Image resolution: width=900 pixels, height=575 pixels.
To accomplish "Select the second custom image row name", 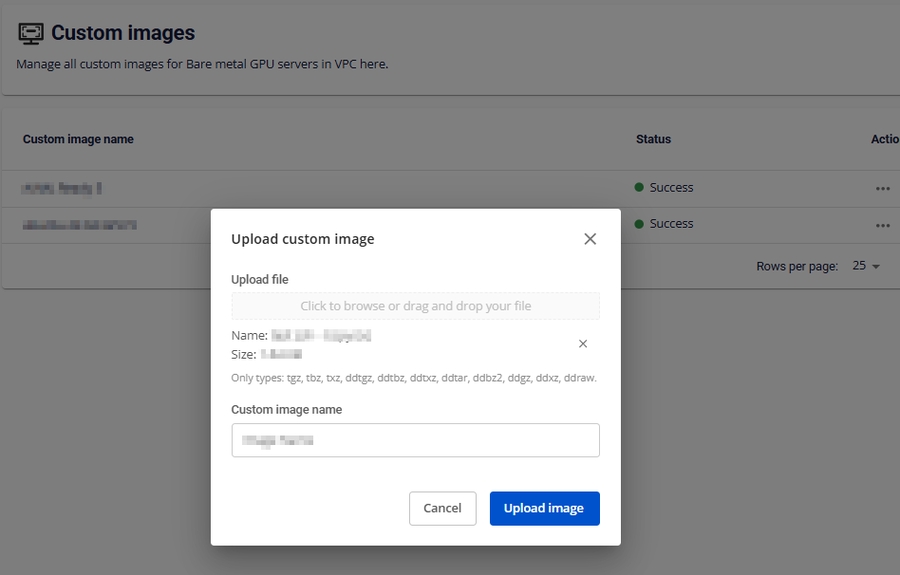I will [80, 225].
